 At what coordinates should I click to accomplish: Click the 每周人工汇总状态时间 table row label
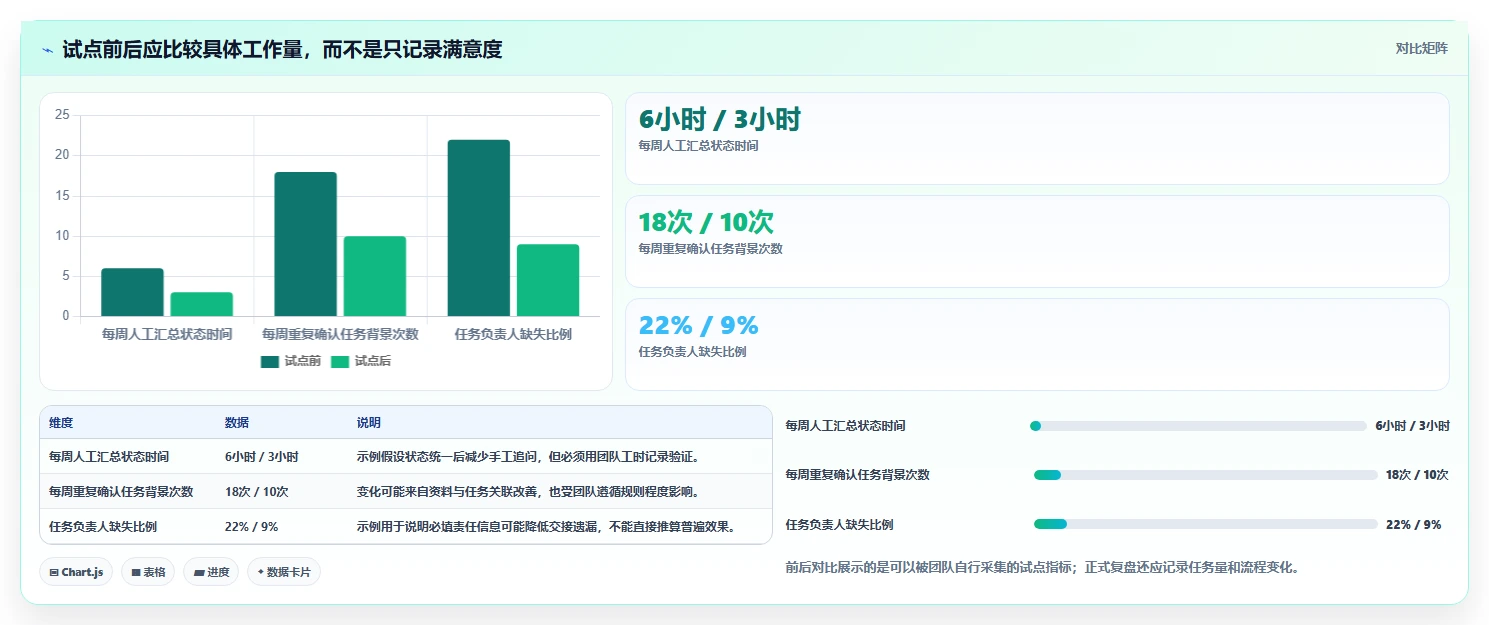coord(109,457)
